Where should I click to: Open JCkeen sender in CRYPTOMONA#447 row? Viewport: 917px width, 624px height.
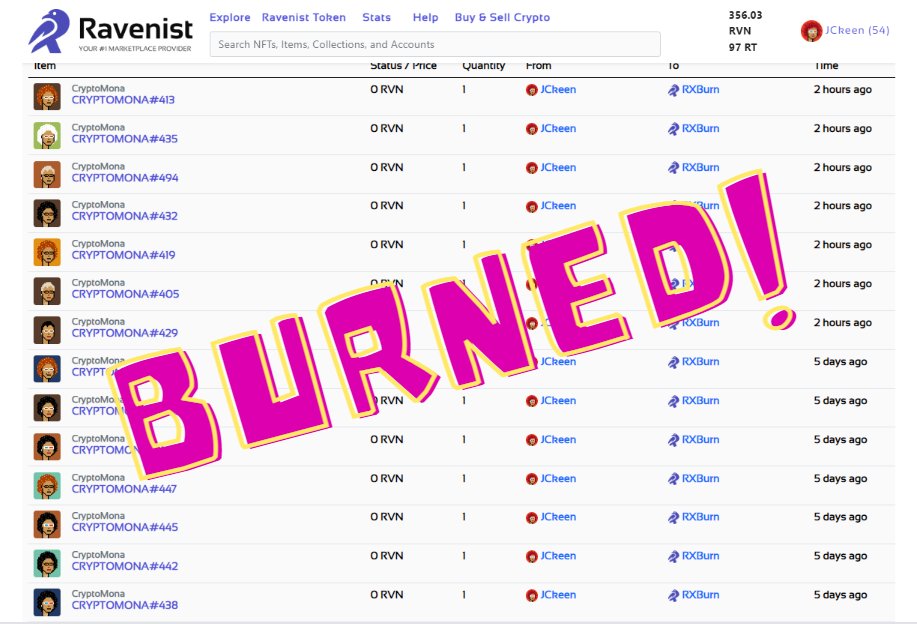click(558, 478)
